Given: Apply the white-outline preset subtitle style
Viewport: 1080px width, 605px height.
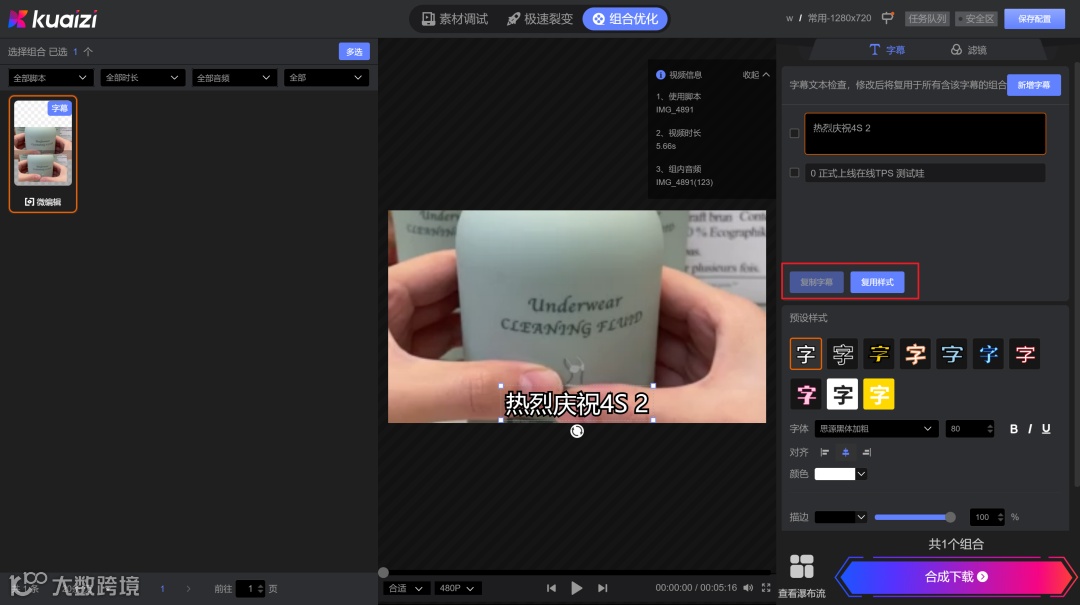Looking at the screenshot, I should click(x=806, y=354).
